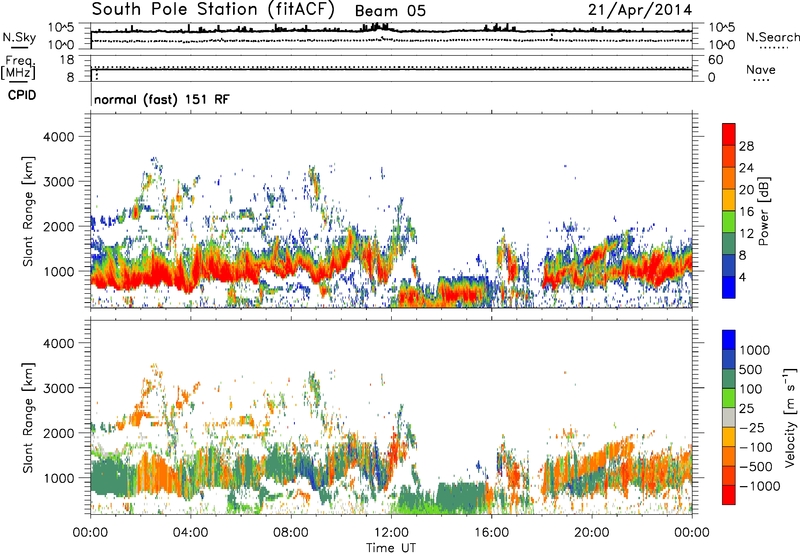Click the red bottom segment of the Velocity colorbar
Viewport: 800px width, 554px height.
[729, 495]
